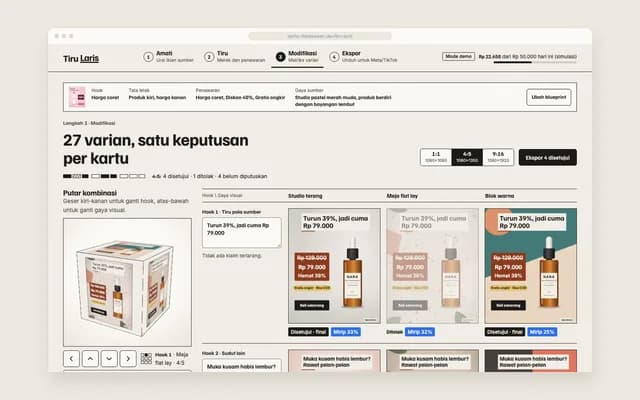Screen dimensions: 640x400
Task: Click the browser address bar
Action: (320, 36)
